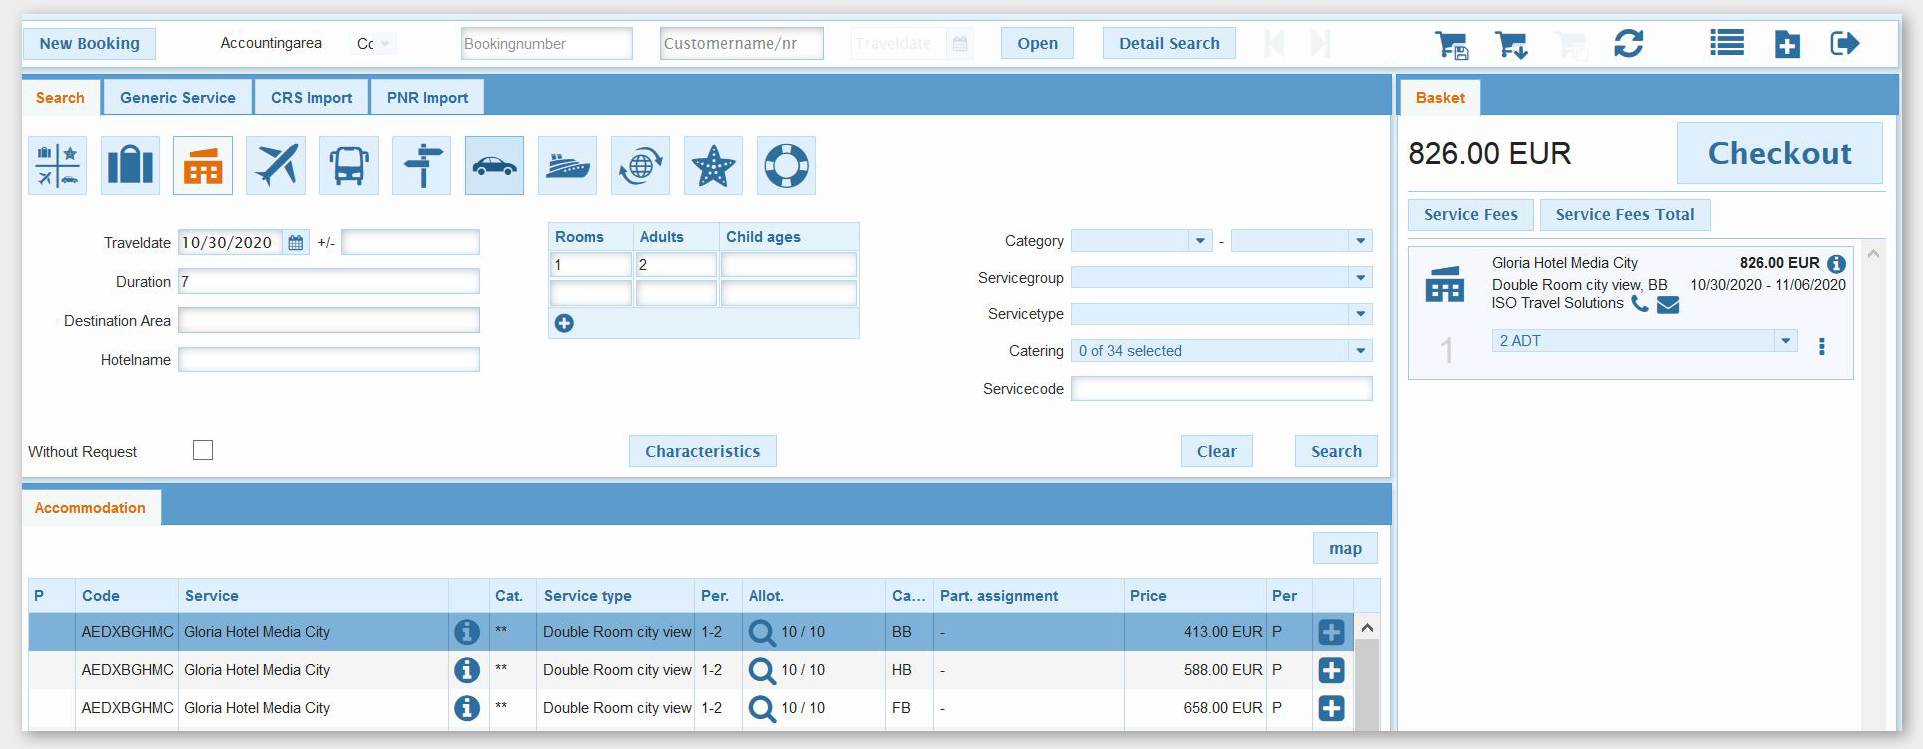Add the 588.00 EUR HB offer to basket
This screenshot has height=749, width=1923.
click(1331, 670)
